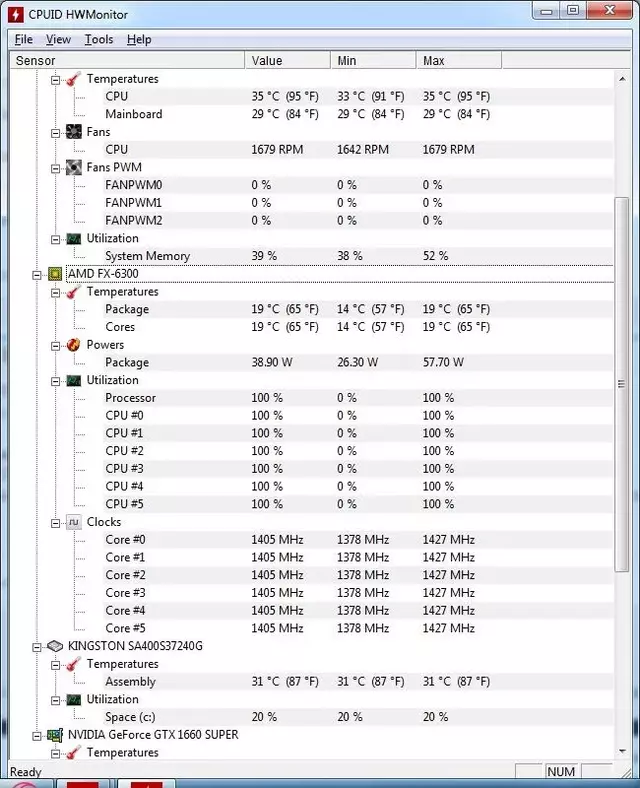Collapse the Powers group
Screen dimensions: 640x788
coord(56,346)
